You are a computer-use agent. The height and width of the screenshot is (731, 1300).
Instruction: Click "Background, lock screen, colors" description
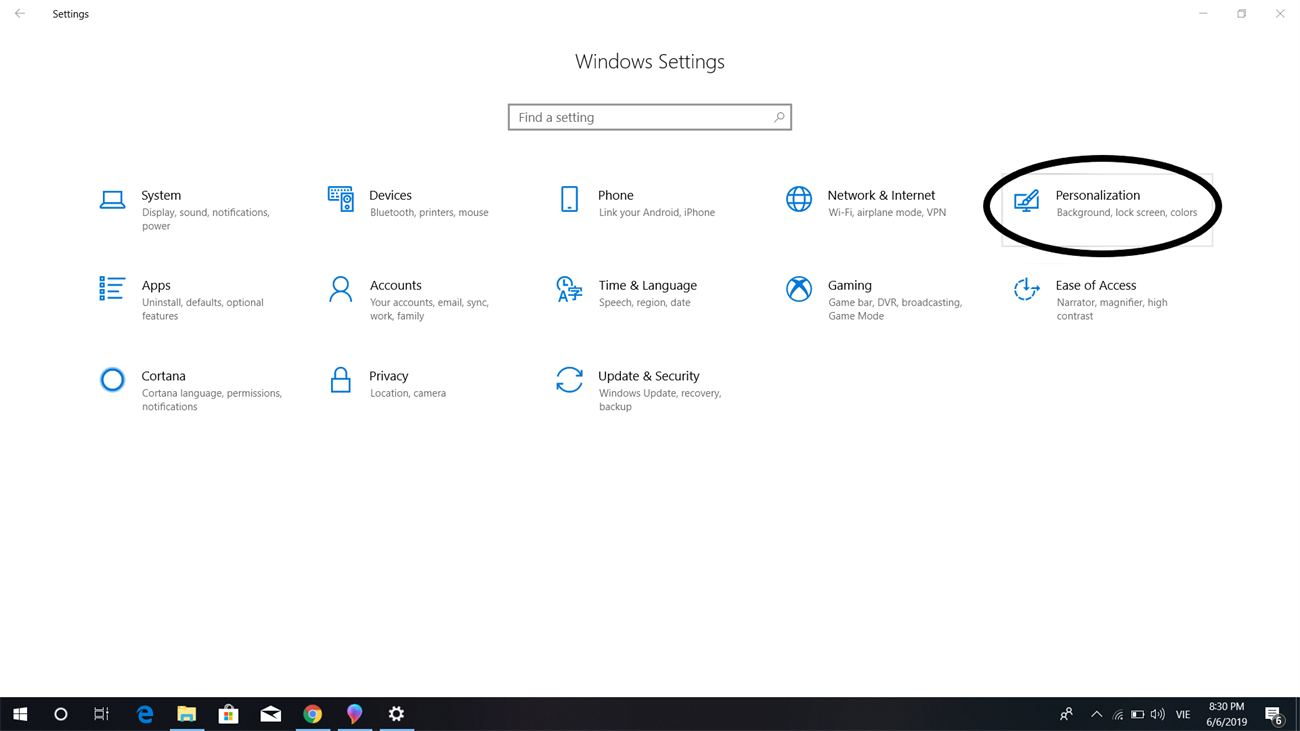coord(1127,213)
